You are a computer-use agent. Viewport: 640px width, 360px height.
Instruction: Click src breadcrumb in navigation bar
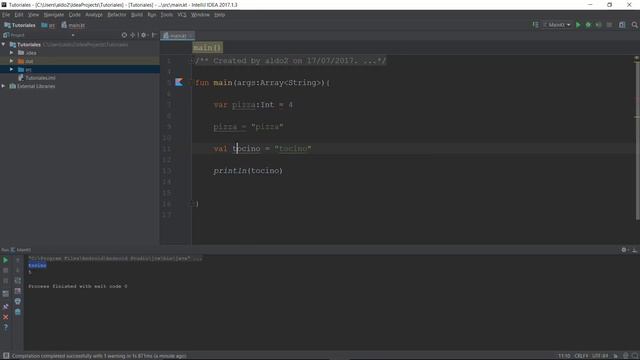pyautogui.click(x=48, y=25)
